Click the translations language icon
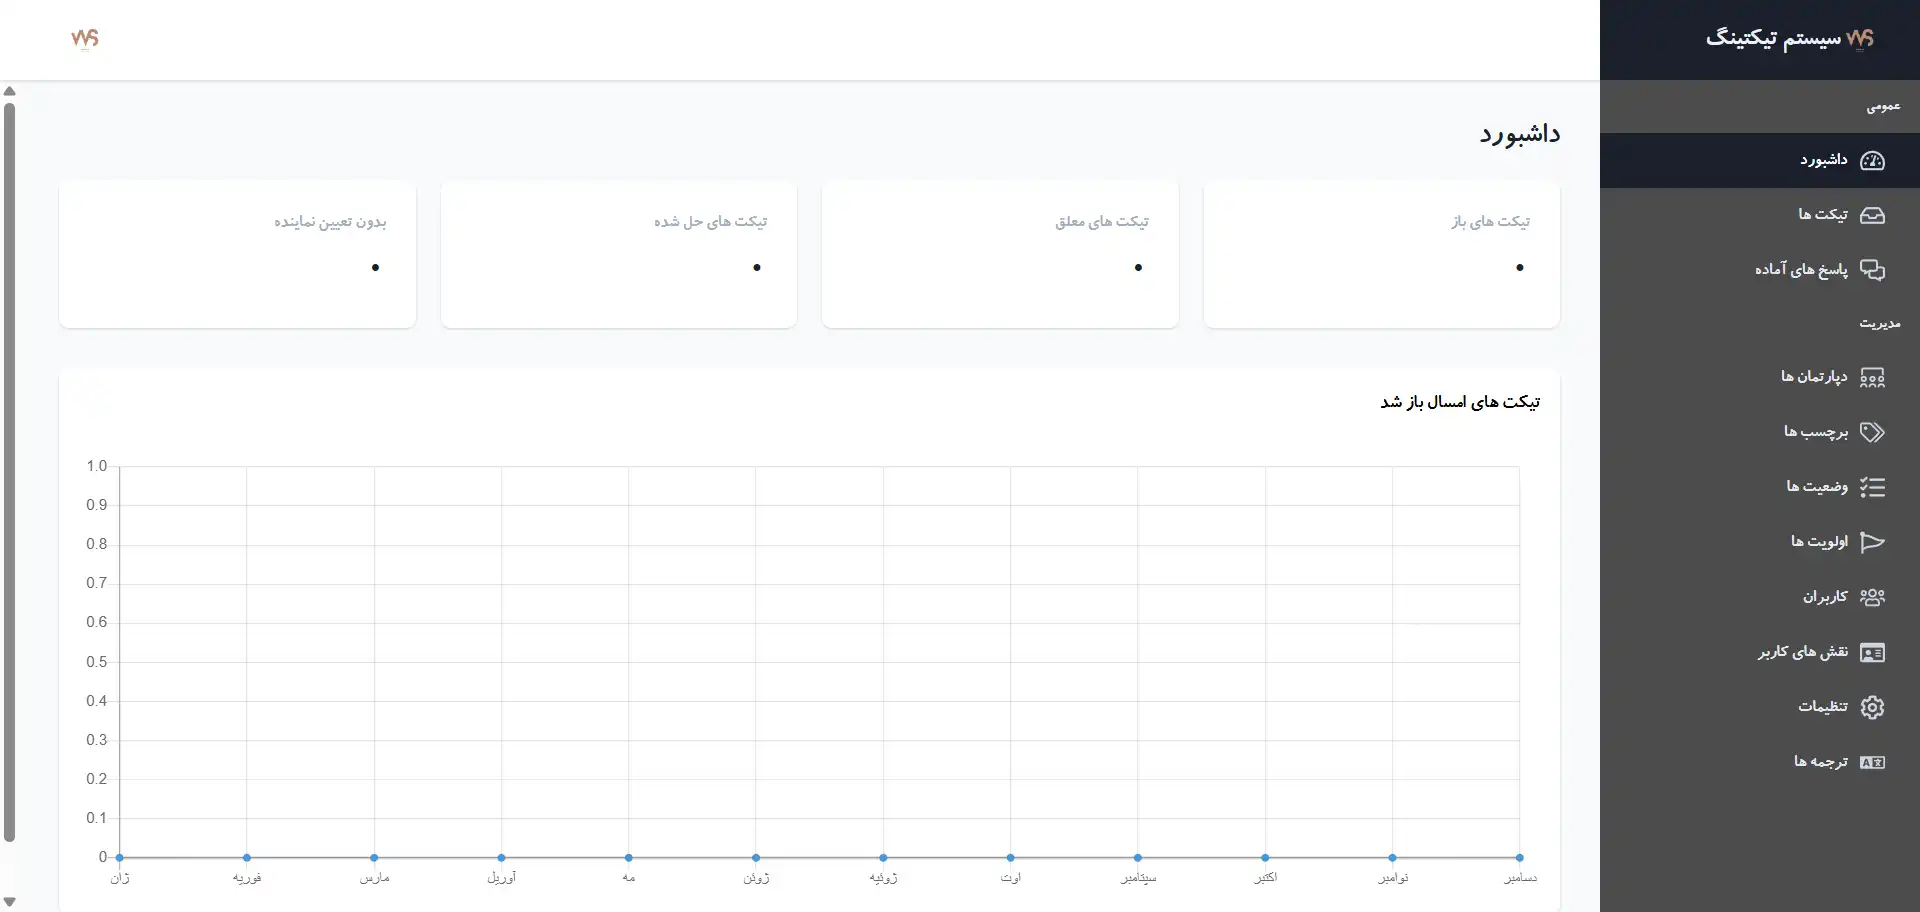Image resolution: width=1920 pixels, height=912 pixels. click(x=1872, y=762)
